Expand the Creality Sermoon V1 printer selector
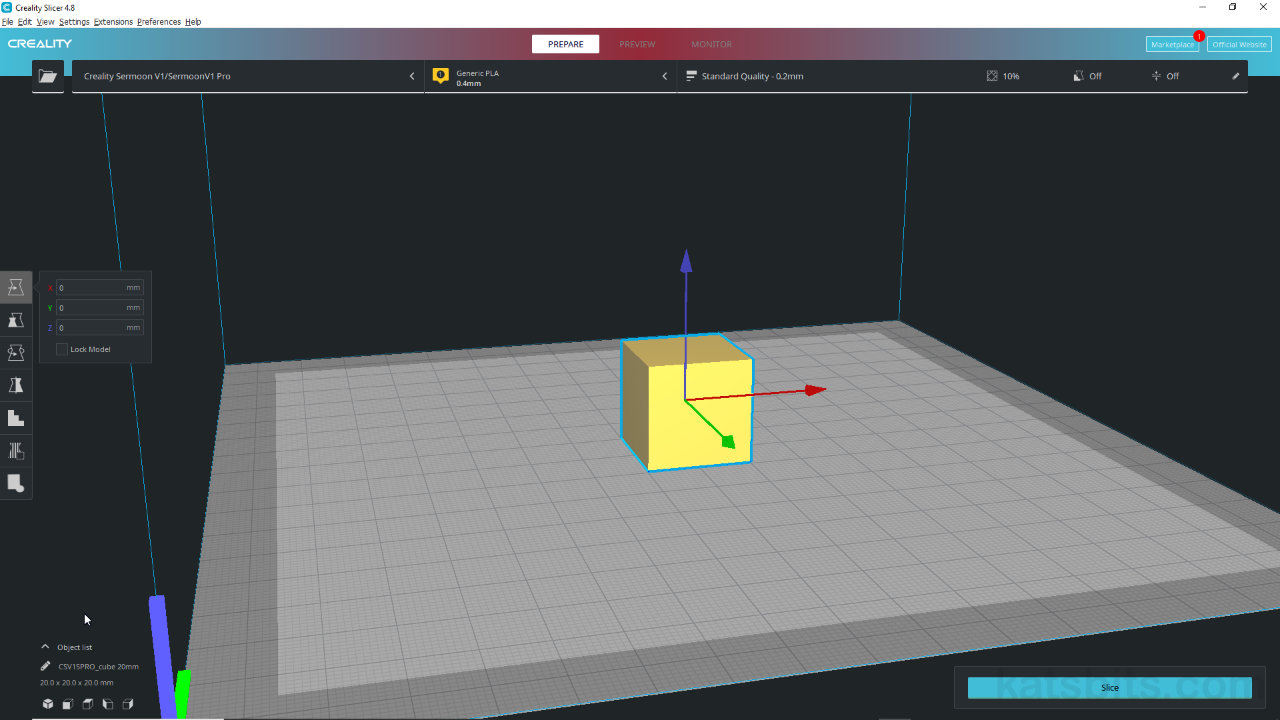1280x720 pixels. pos(247,76)
